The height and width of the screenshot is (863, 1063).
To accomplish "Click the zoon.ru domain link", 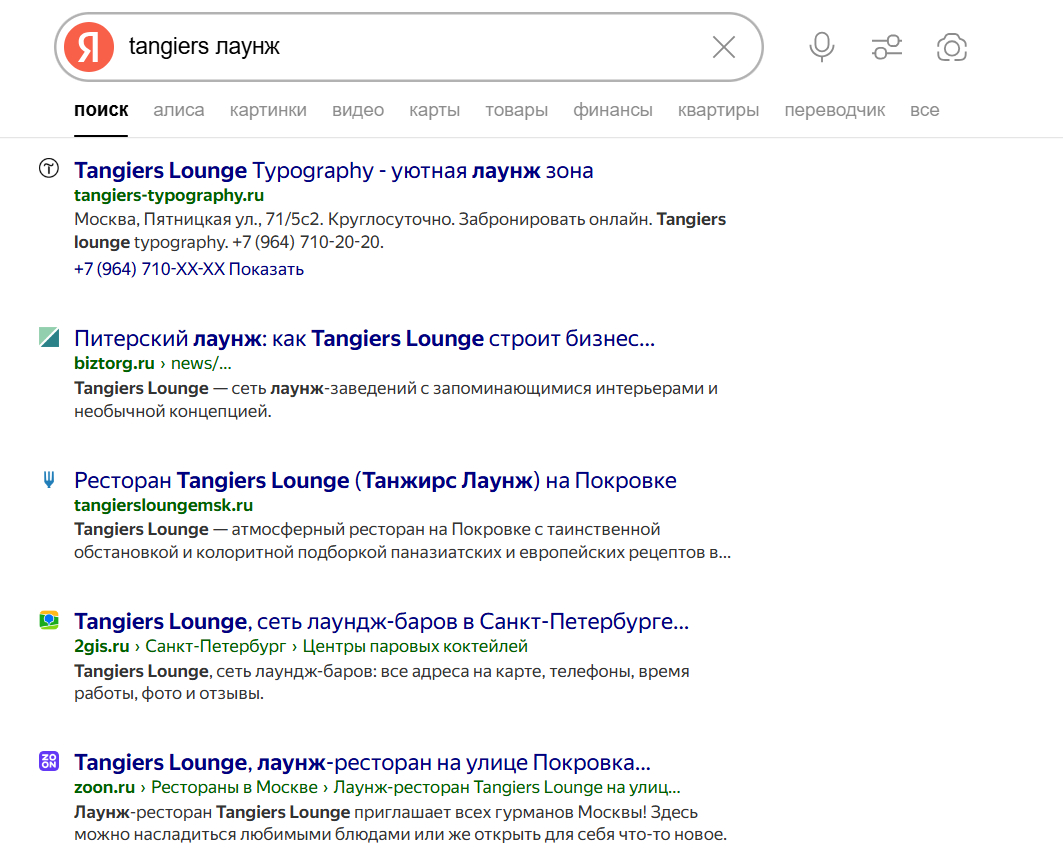I will [x=104, y=787].
